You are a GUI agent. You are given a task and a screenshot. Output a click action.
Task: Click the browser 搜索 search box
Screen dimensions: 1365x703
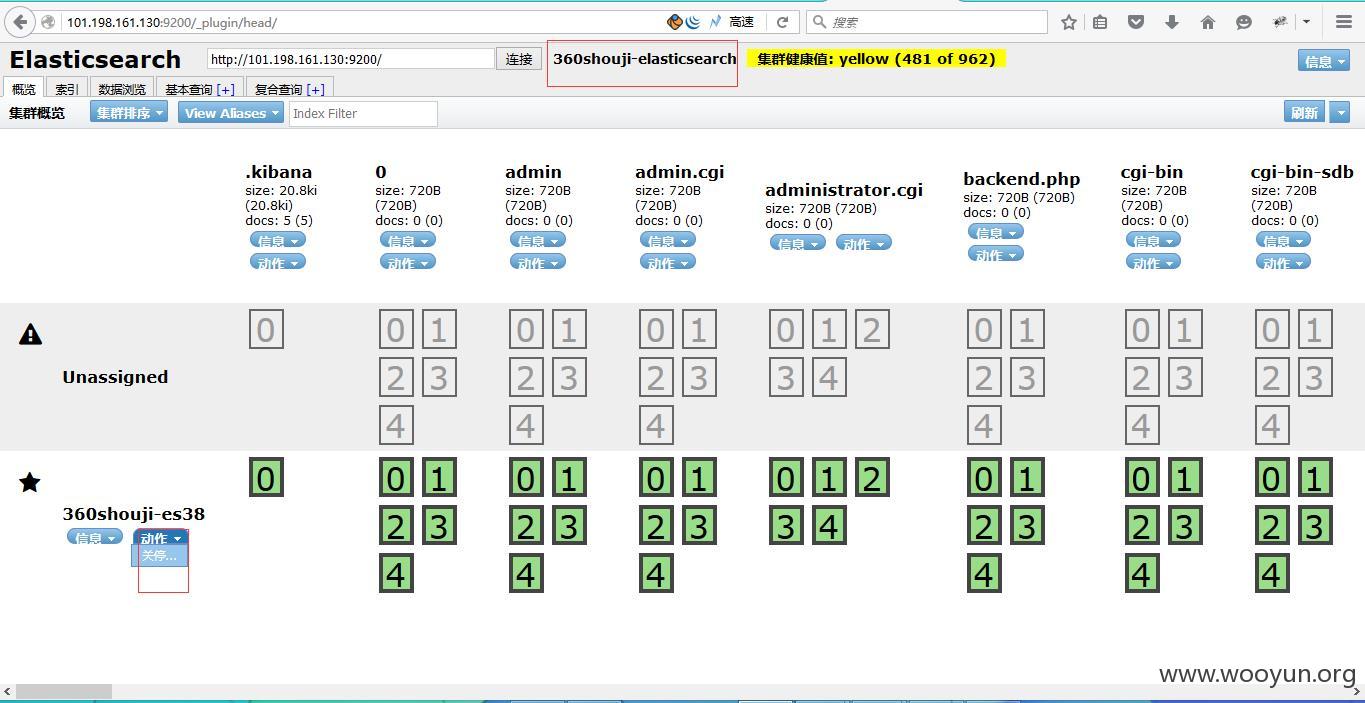tap(928, 22)
